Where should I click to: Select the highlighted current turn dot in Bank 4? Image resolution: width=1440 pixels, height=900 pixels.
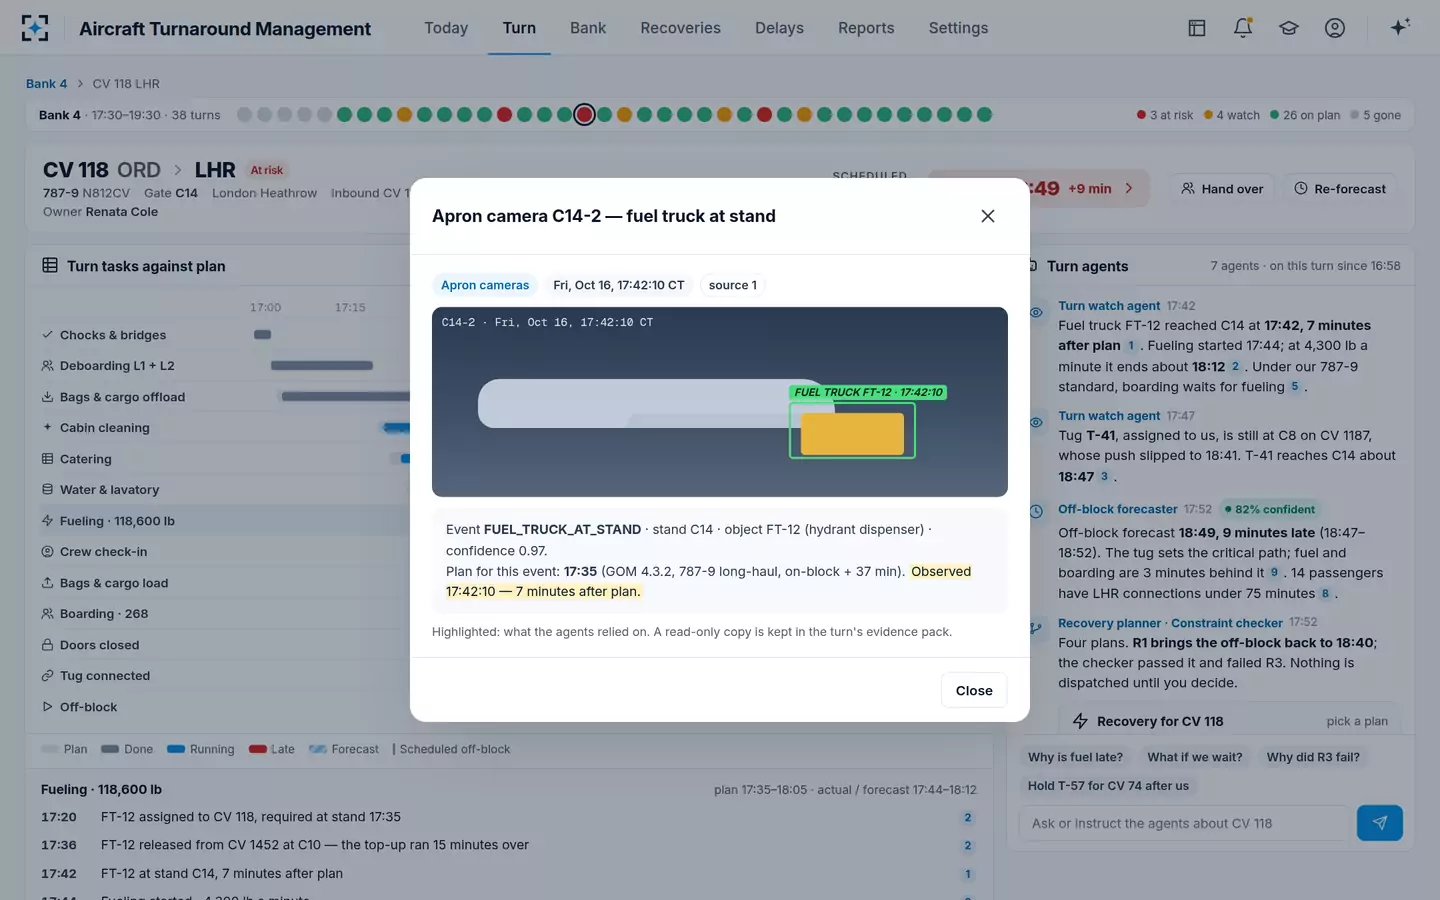(x=584, y=115)
